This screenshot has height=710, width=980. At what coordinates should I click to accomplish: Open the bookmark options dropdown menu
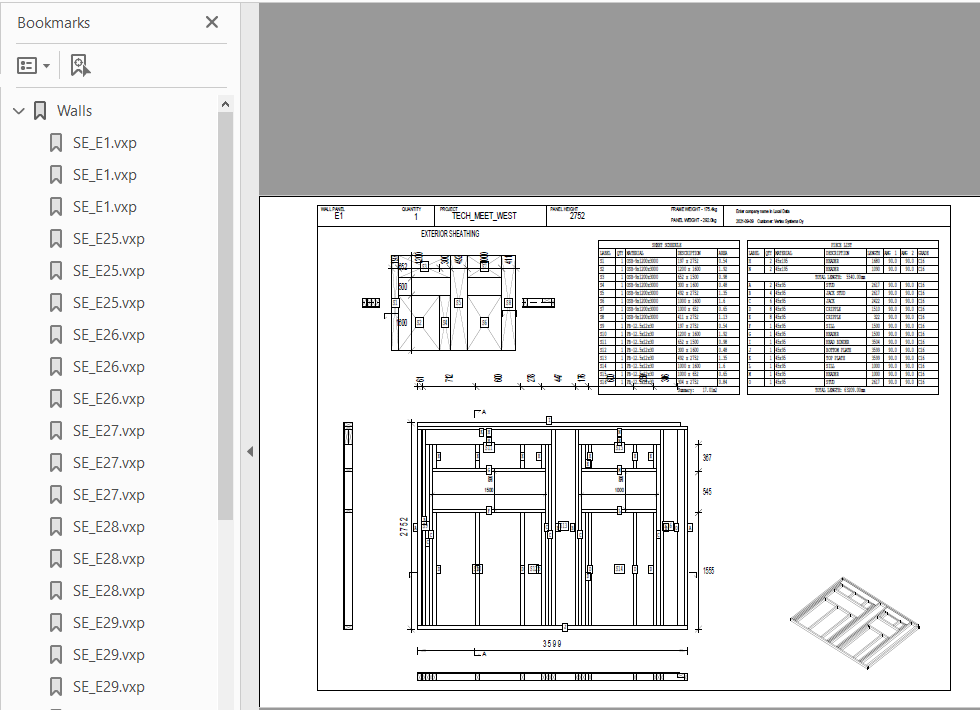coord(34,65)
